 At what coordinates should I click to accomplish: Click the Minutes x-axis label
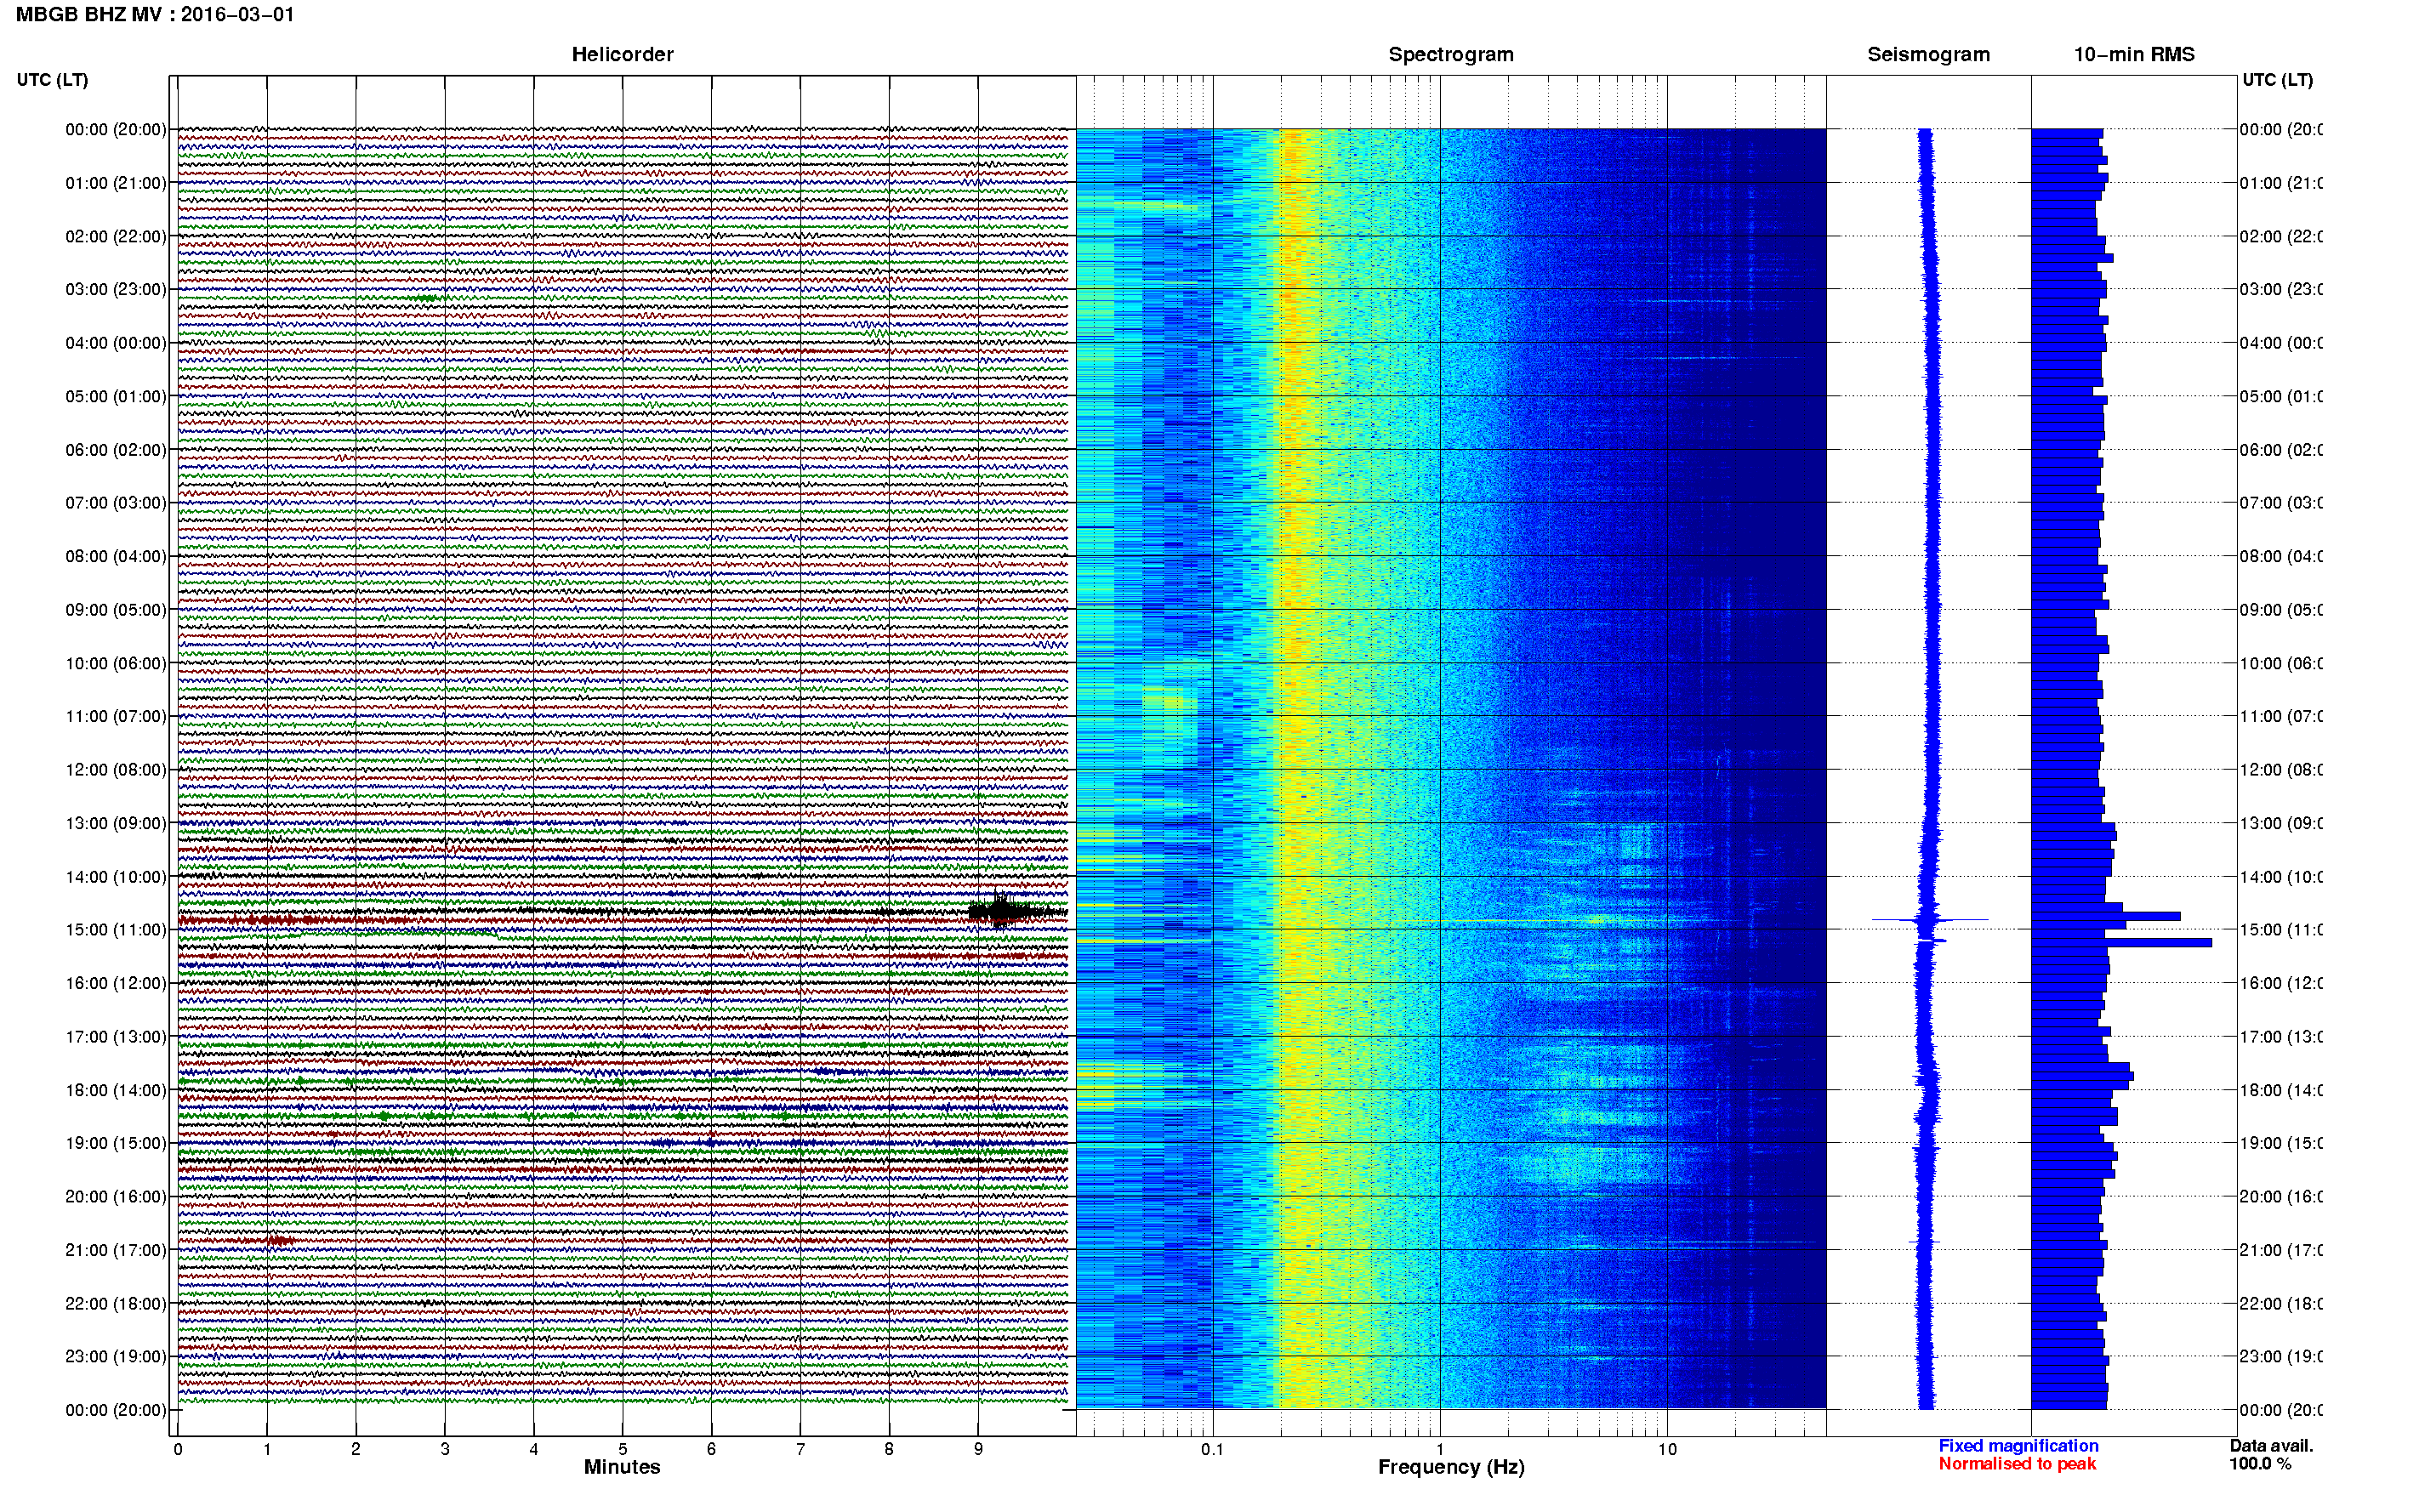click(622, 1467)
